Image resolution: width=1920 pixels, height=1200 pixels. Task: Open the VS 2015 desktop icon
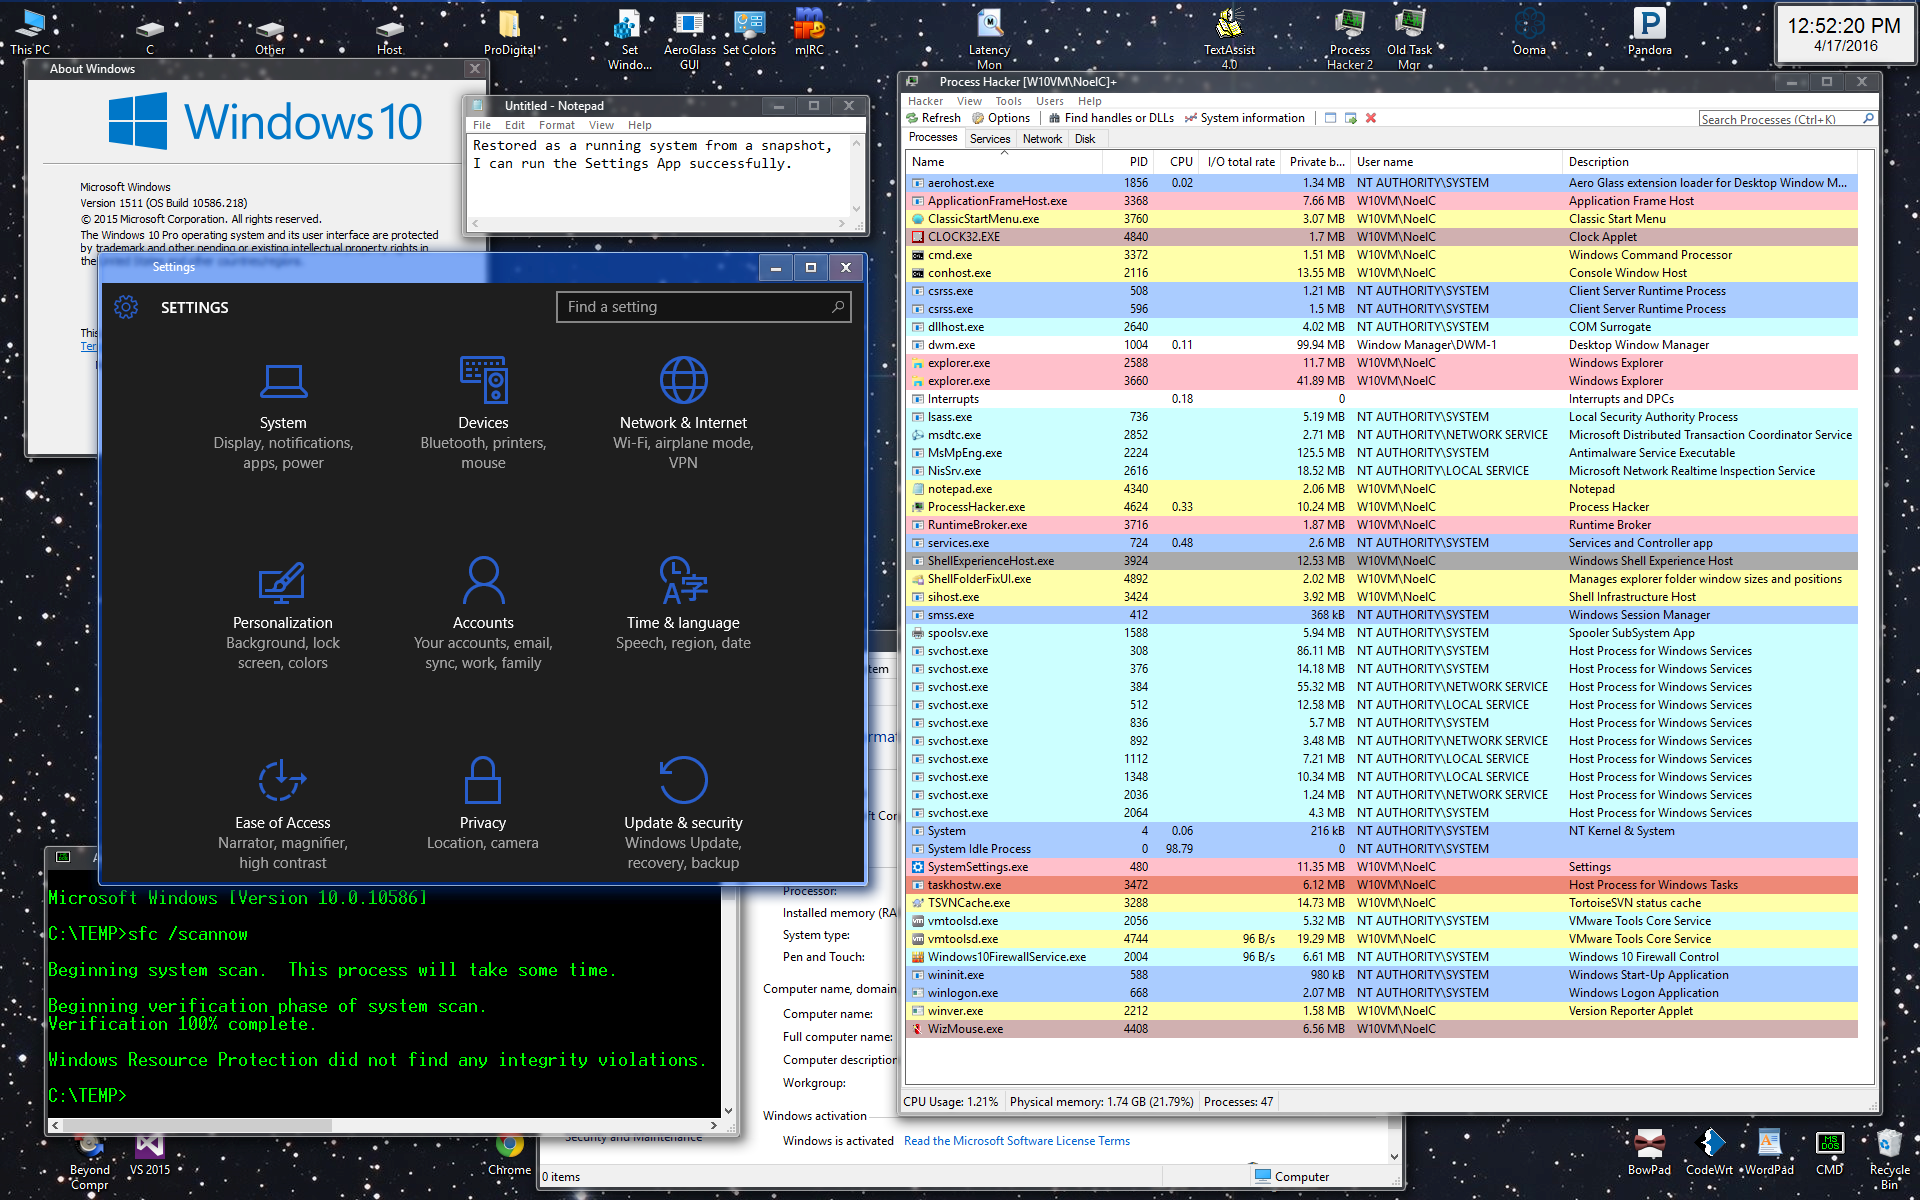click(x=150, y=1153)
